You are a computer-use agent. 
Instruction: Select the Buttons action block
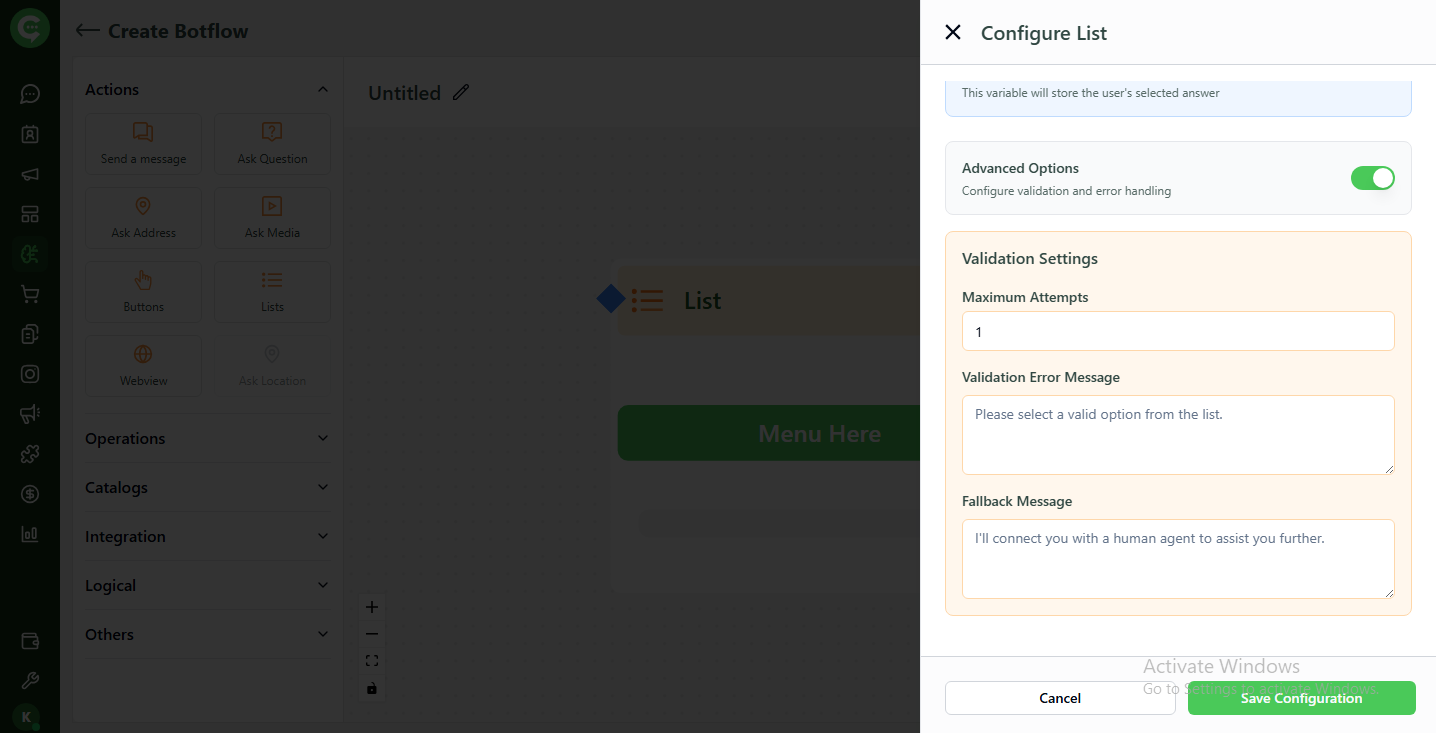tap(143, 291)
